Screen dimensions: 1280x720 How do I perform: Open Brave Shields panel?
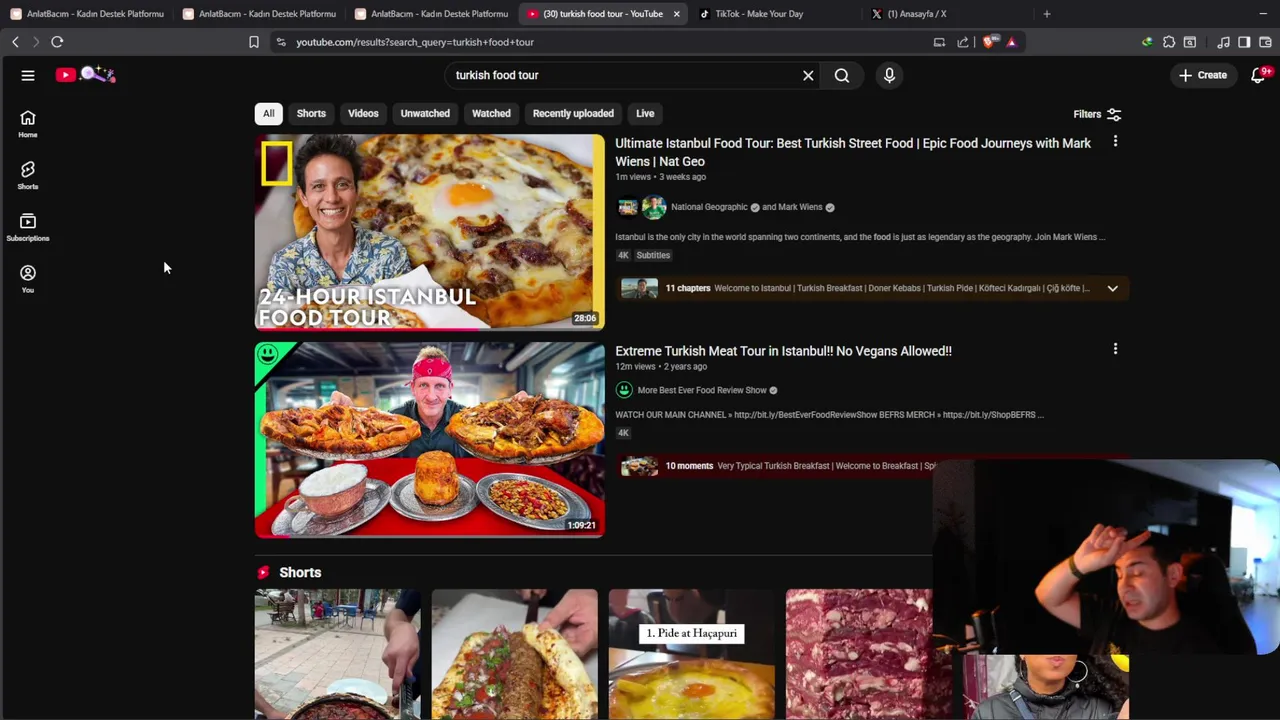(x=990, y=42)
